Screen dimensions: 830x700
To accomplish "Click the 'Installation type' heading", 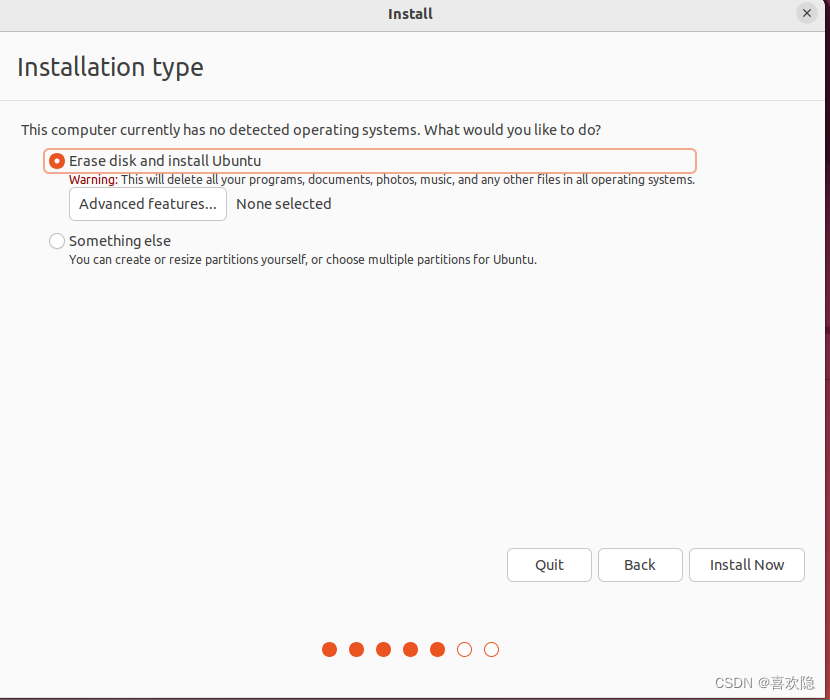I will [110, 67].
